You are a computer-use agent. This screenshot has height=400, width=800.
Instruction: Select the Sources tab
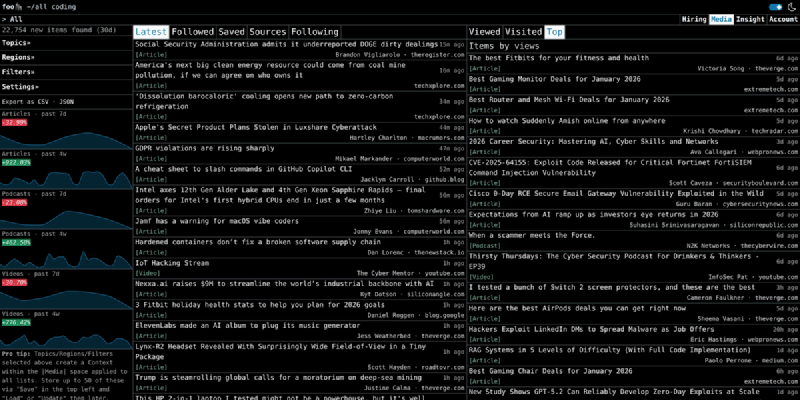coord(267,32)
